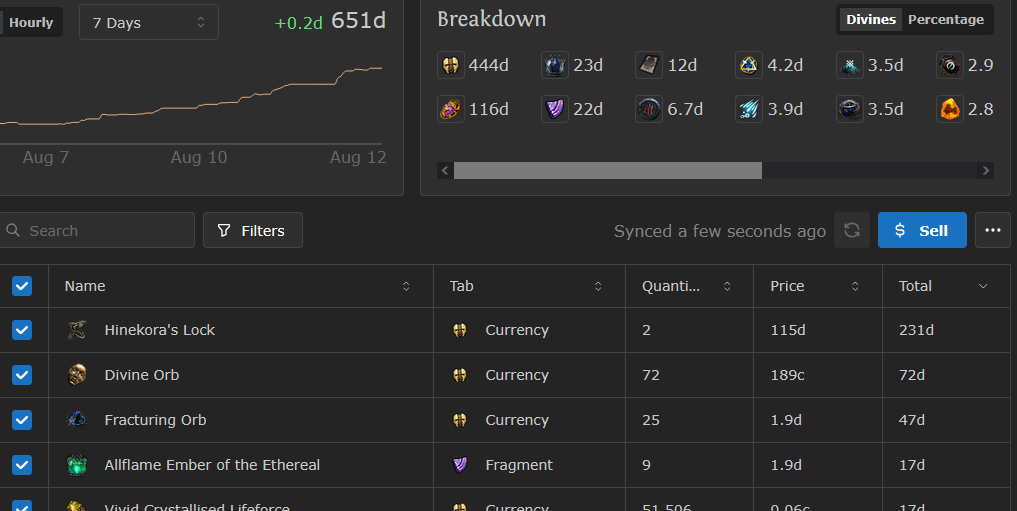Click the Divine Orb item icon
The image size is (1017, 511).
(x=77, y=375)
